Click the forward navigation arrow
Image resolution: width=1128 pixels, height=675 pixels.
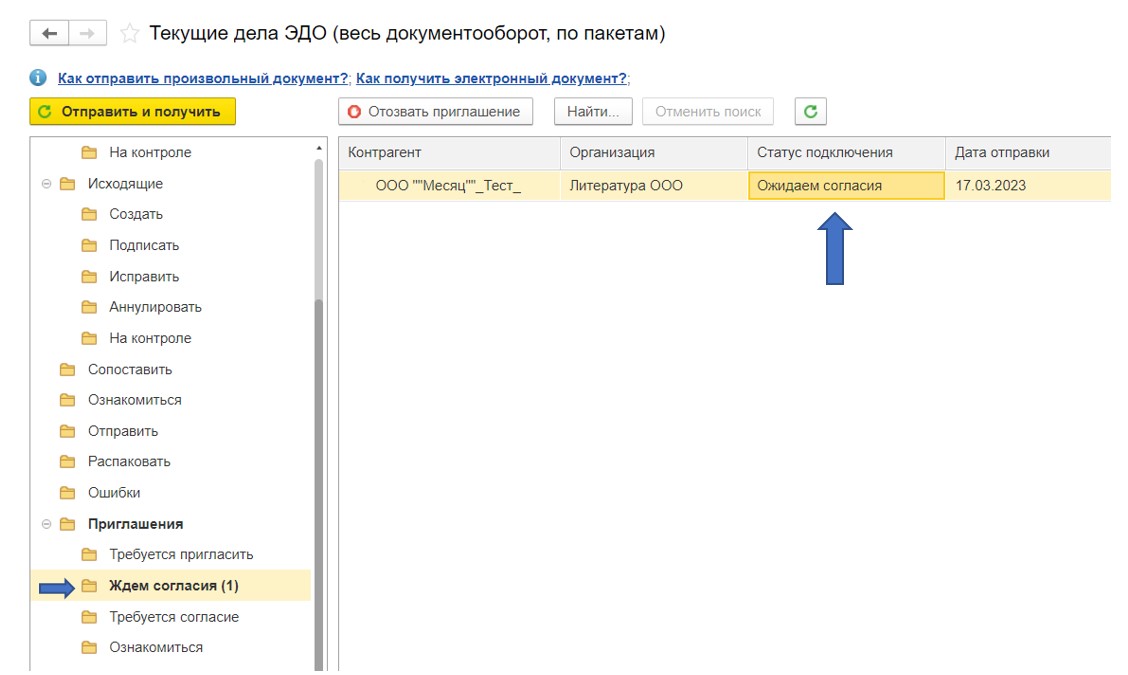pos(87,34)
